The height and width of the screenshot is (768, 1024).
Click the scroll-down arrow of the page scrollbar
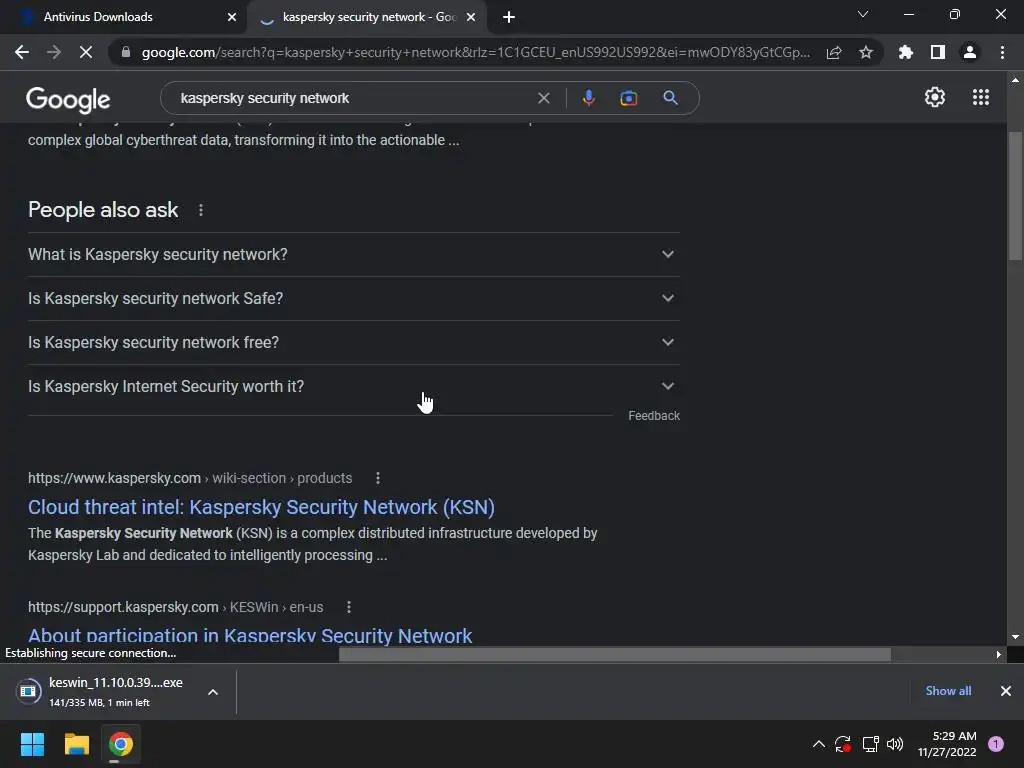[x=1015, y=637]
